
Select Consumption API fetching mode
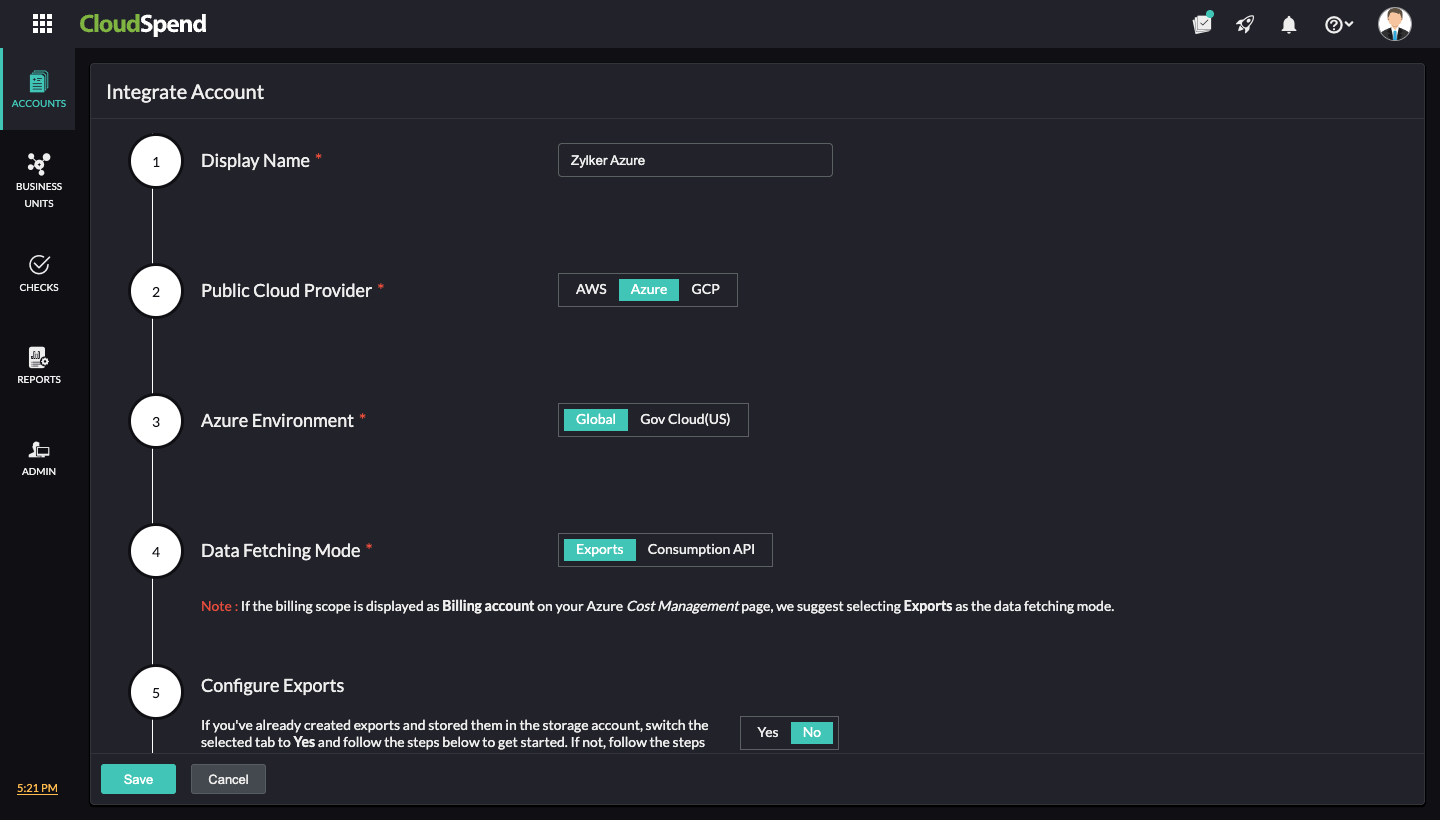(701, 549)
